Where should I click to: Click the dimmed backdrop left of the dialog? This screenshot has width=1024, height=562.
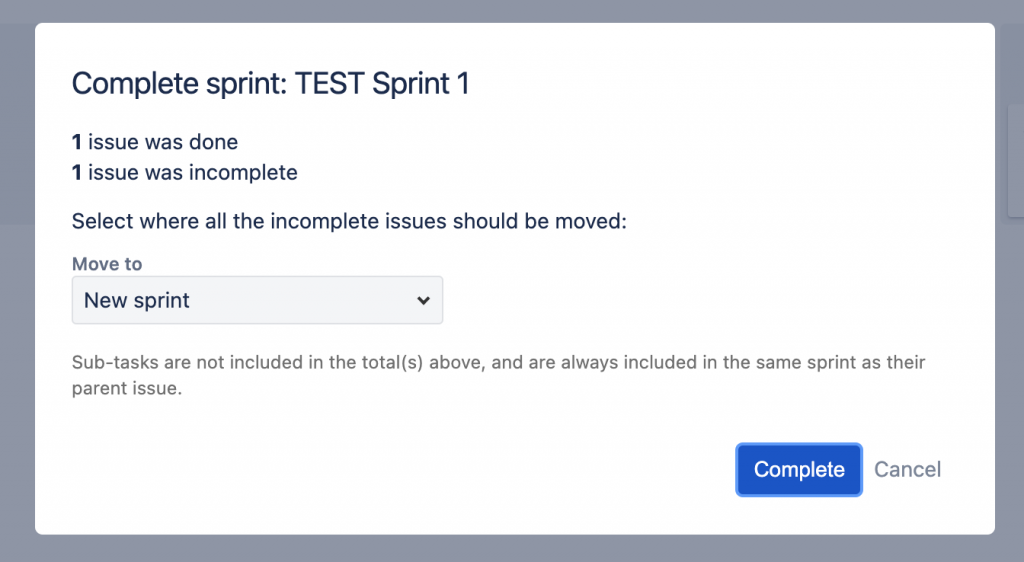[17, 300]
